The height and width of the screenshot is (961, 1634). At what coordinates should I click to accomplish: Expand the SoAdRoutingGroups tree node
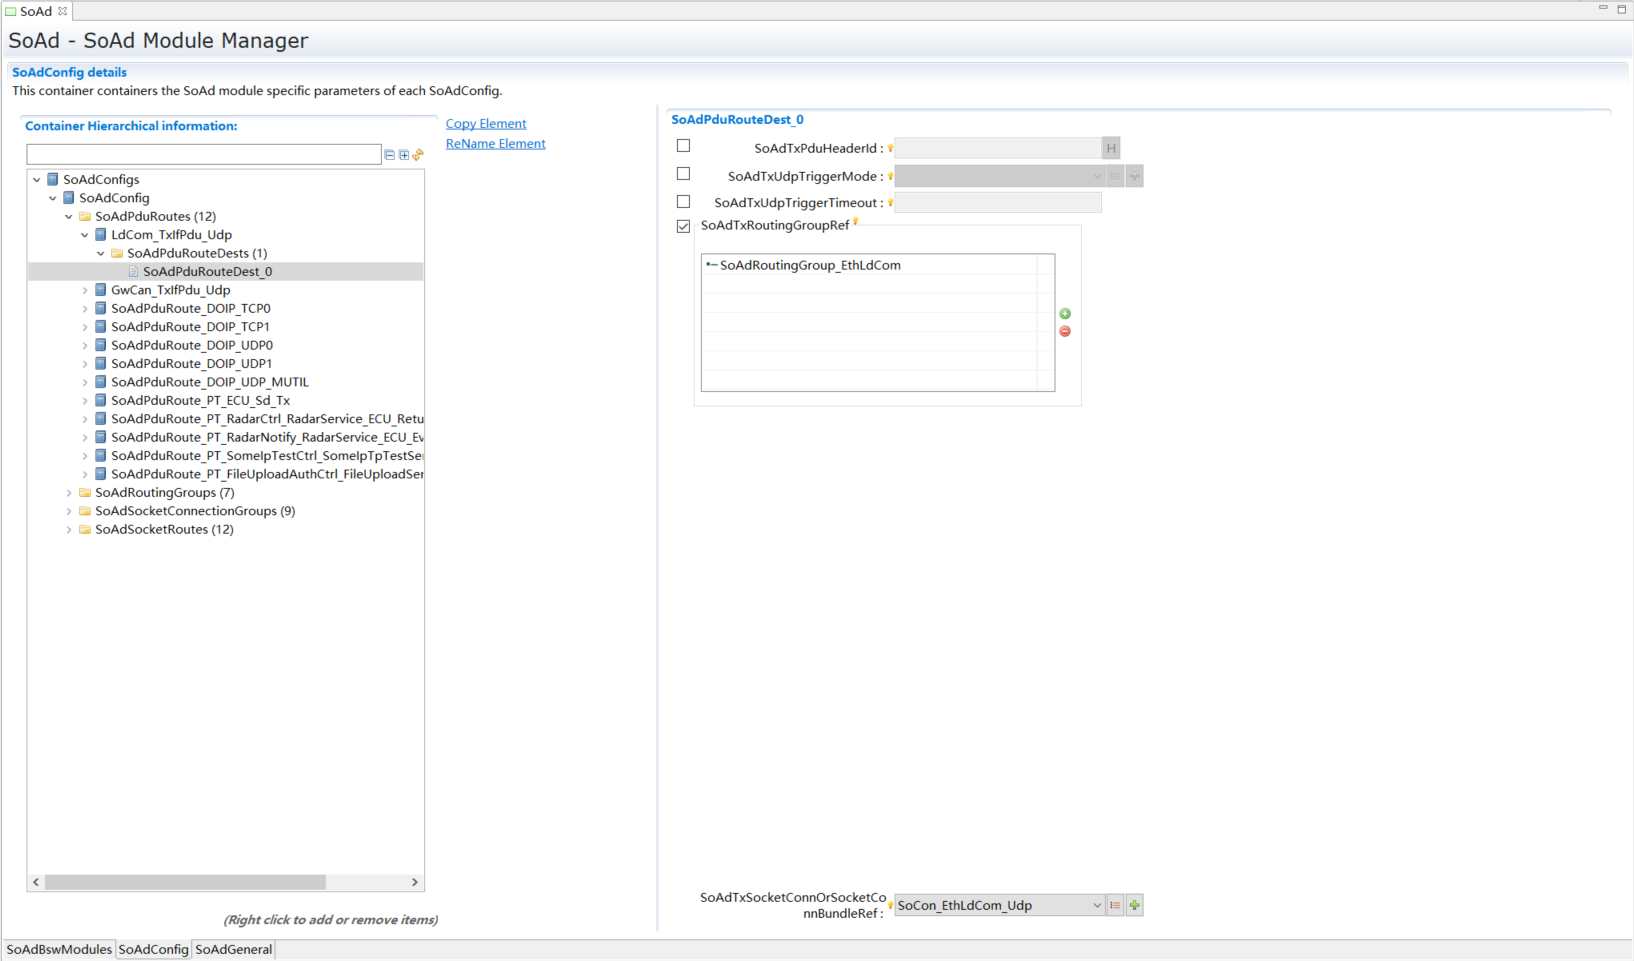[69, 493]
